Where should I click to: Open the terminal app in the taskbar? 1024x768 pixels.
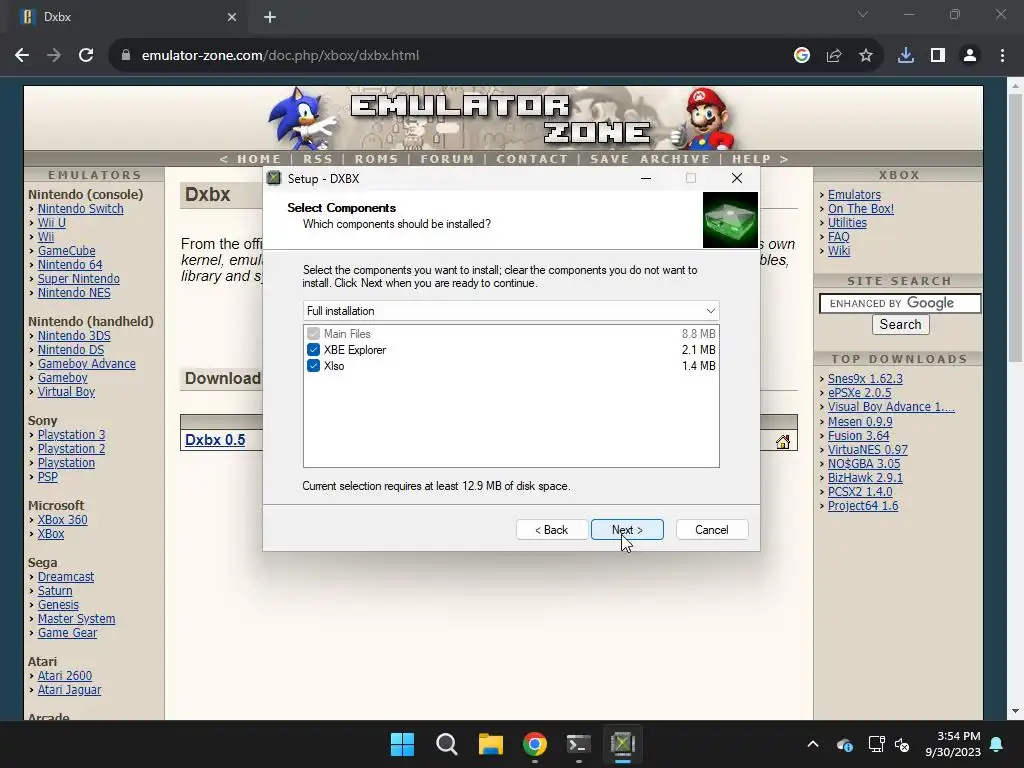[x=579, y=744]
